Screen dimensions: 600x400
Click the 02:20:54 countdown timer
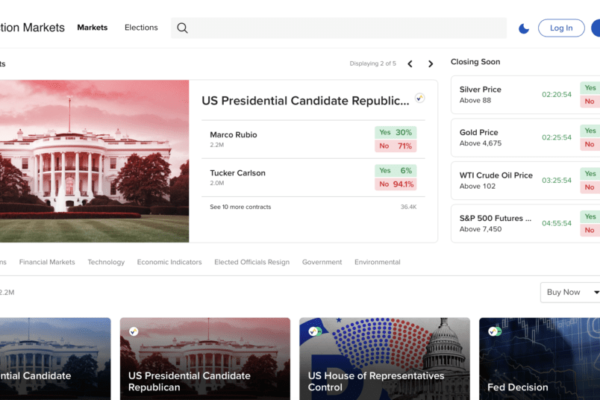(556, 95)
